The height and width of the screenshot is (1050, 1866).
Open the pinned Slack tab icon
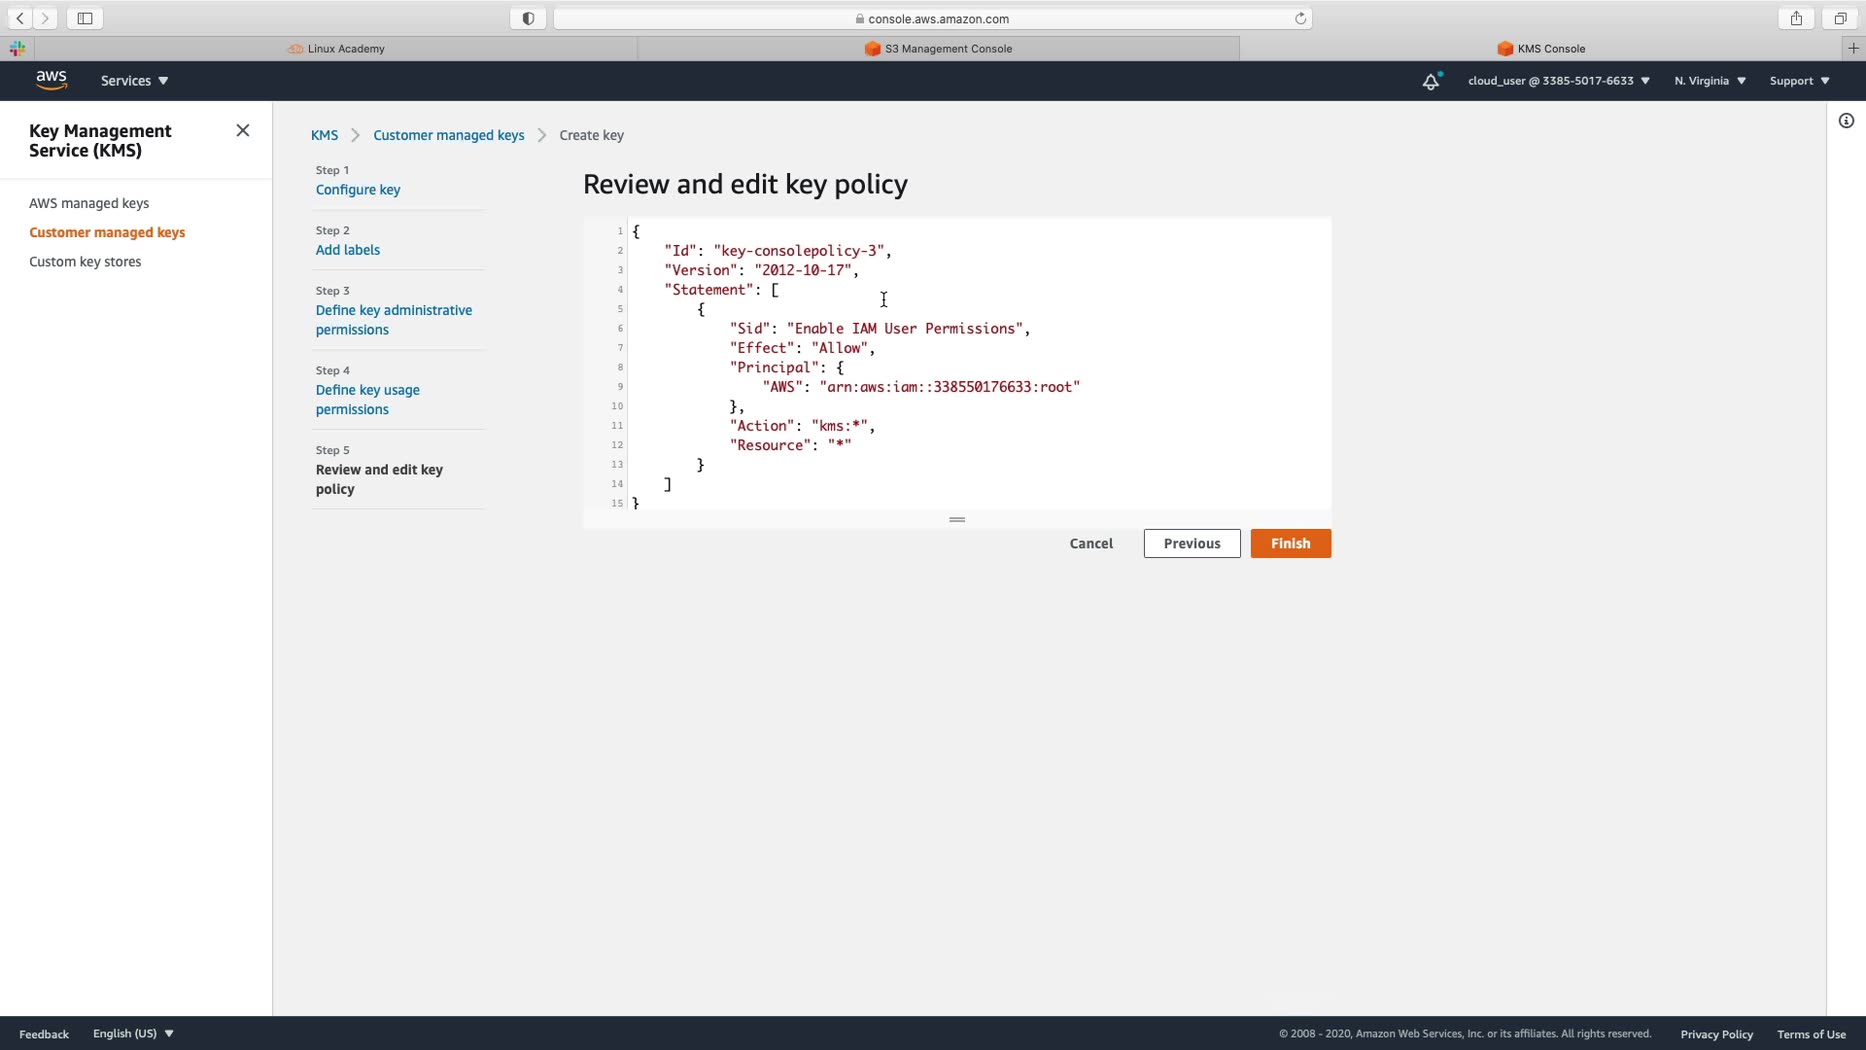[x=17, y=48]
